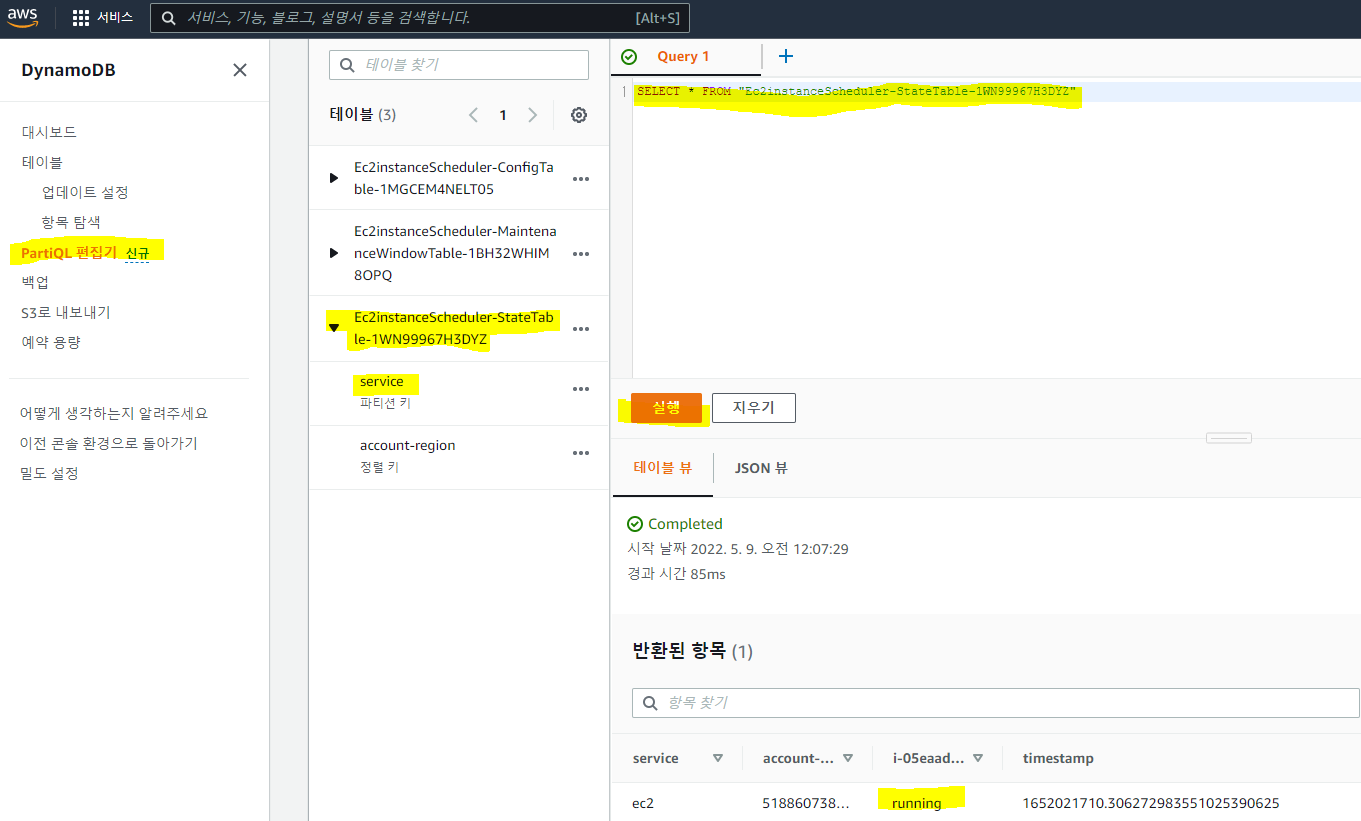This screenshot has height=821, width=1361.
Task: Open actions menu for service key
Action: (x=581, y=389)
